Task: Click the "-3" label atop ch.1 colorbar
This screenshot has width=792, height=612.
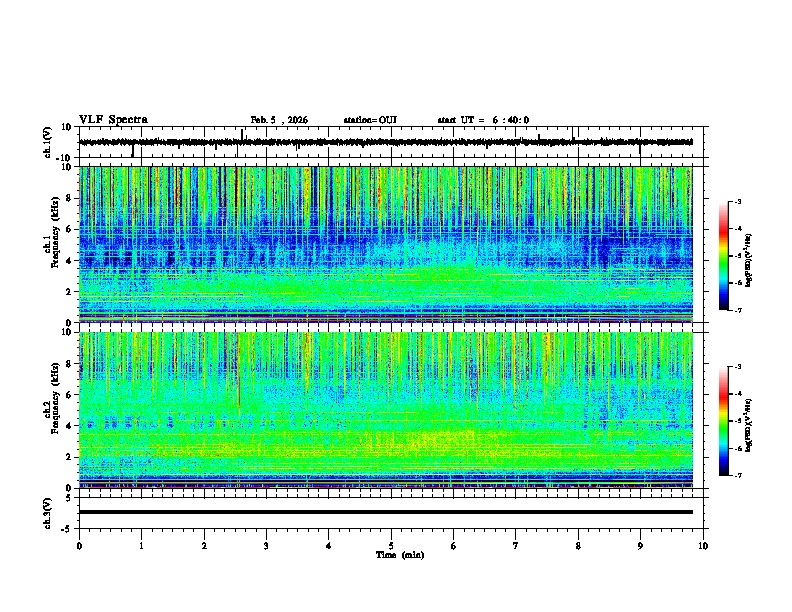Action: tap(738, 201)
